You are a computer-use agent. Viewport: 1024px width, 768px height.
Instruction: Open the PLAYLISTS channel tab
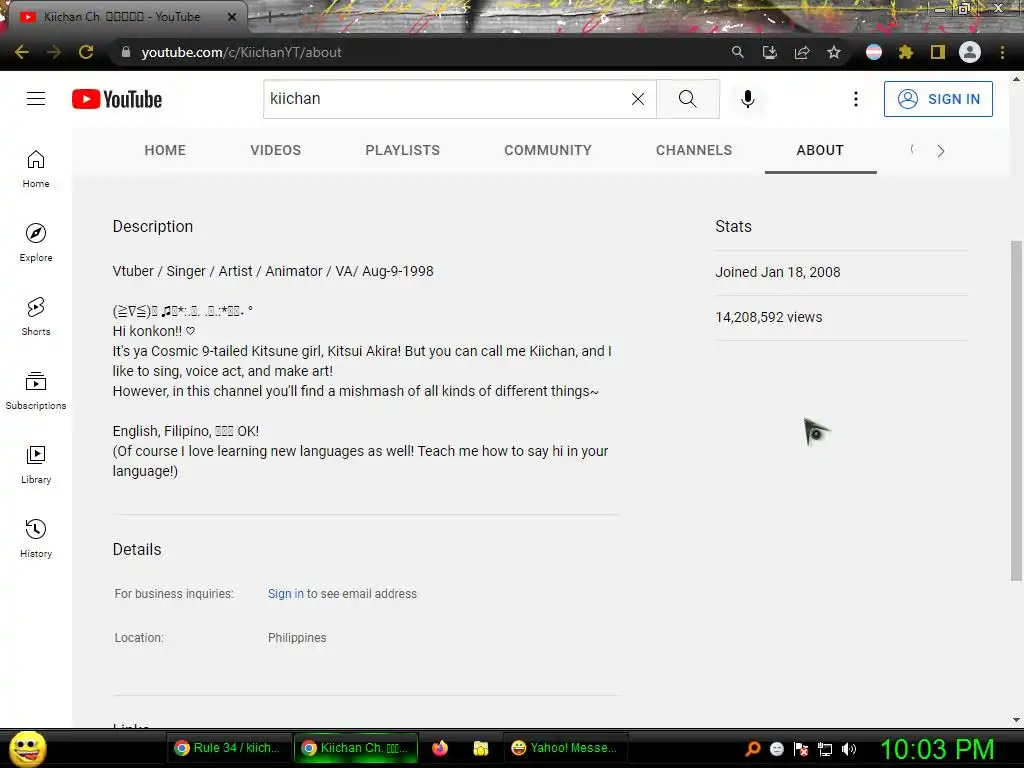pyautogui.click(x=402, y=150)
